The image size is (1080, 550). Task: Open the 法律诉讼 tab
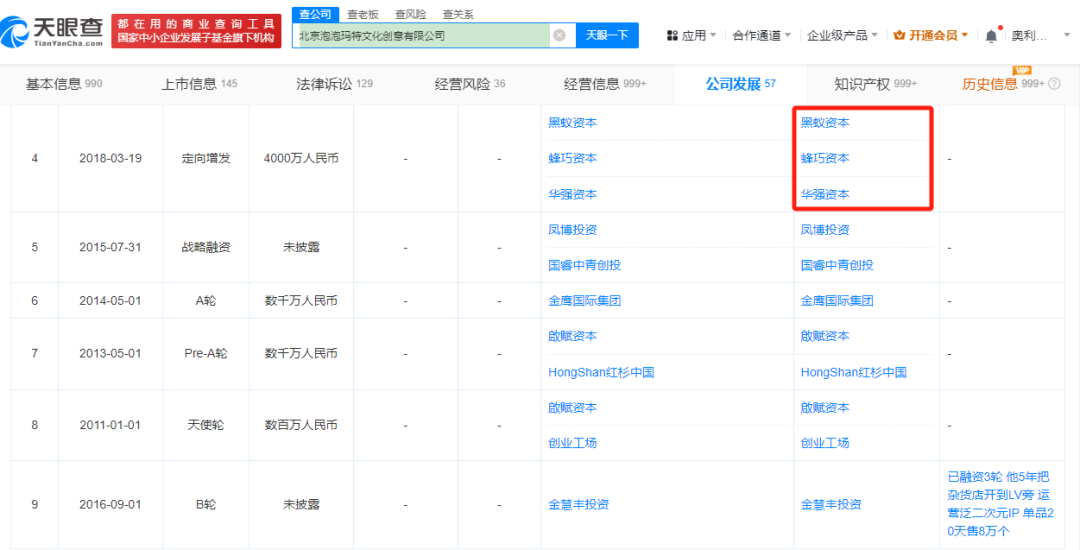tap(334, 84)
